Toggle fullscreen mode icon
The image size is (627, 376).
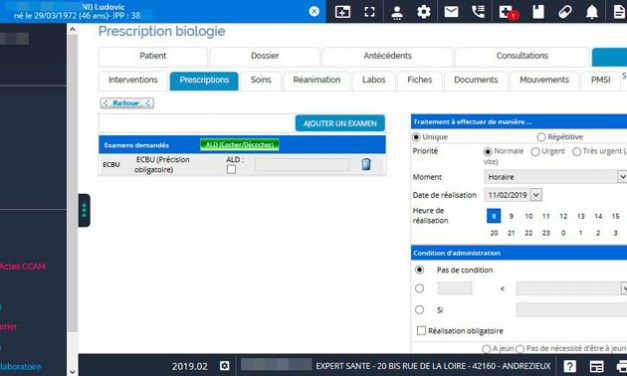[x=370, y=12]
